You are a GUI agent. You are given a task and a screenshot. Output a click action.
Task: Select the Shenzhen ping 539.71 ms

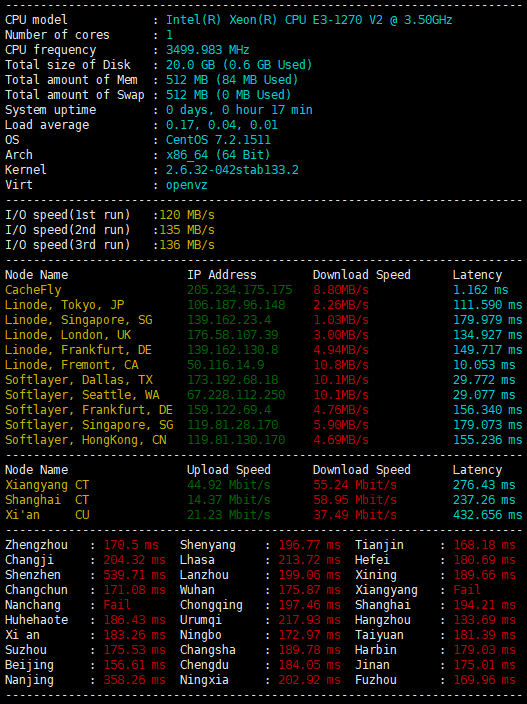click(135, 575)
